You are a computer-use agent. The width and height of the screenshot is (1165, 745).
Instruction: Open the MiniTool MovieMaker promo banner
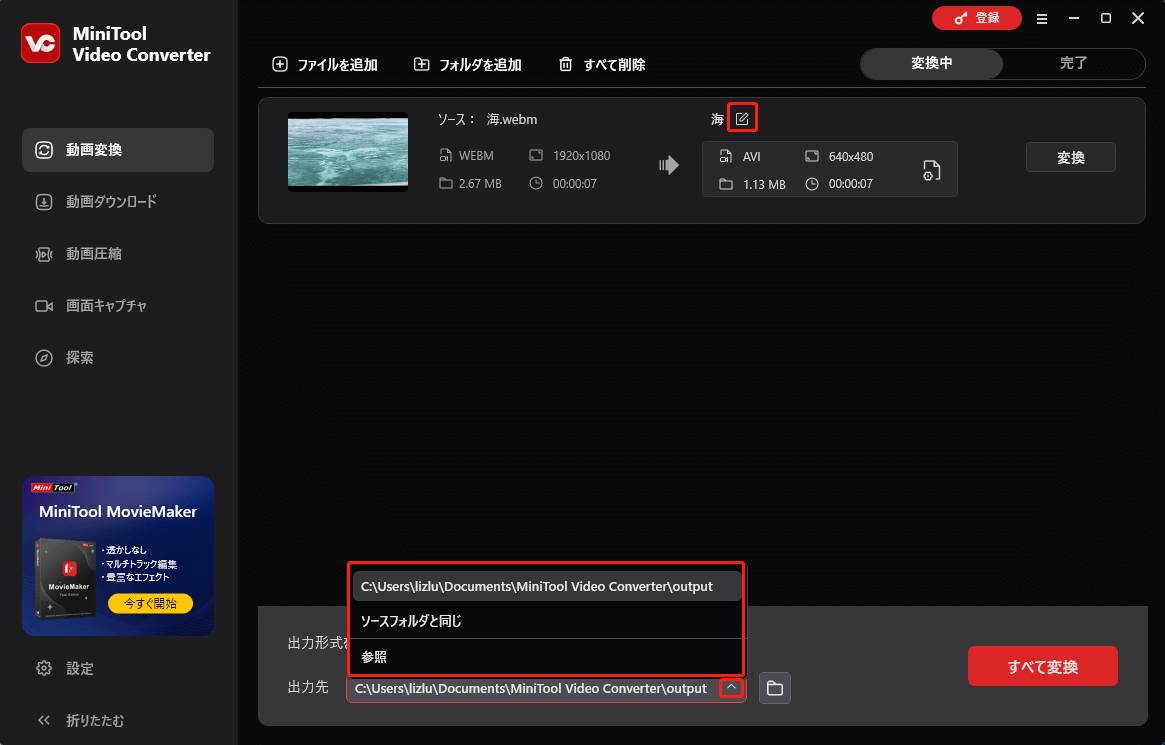pyautogui.click(x=118, y=556)
